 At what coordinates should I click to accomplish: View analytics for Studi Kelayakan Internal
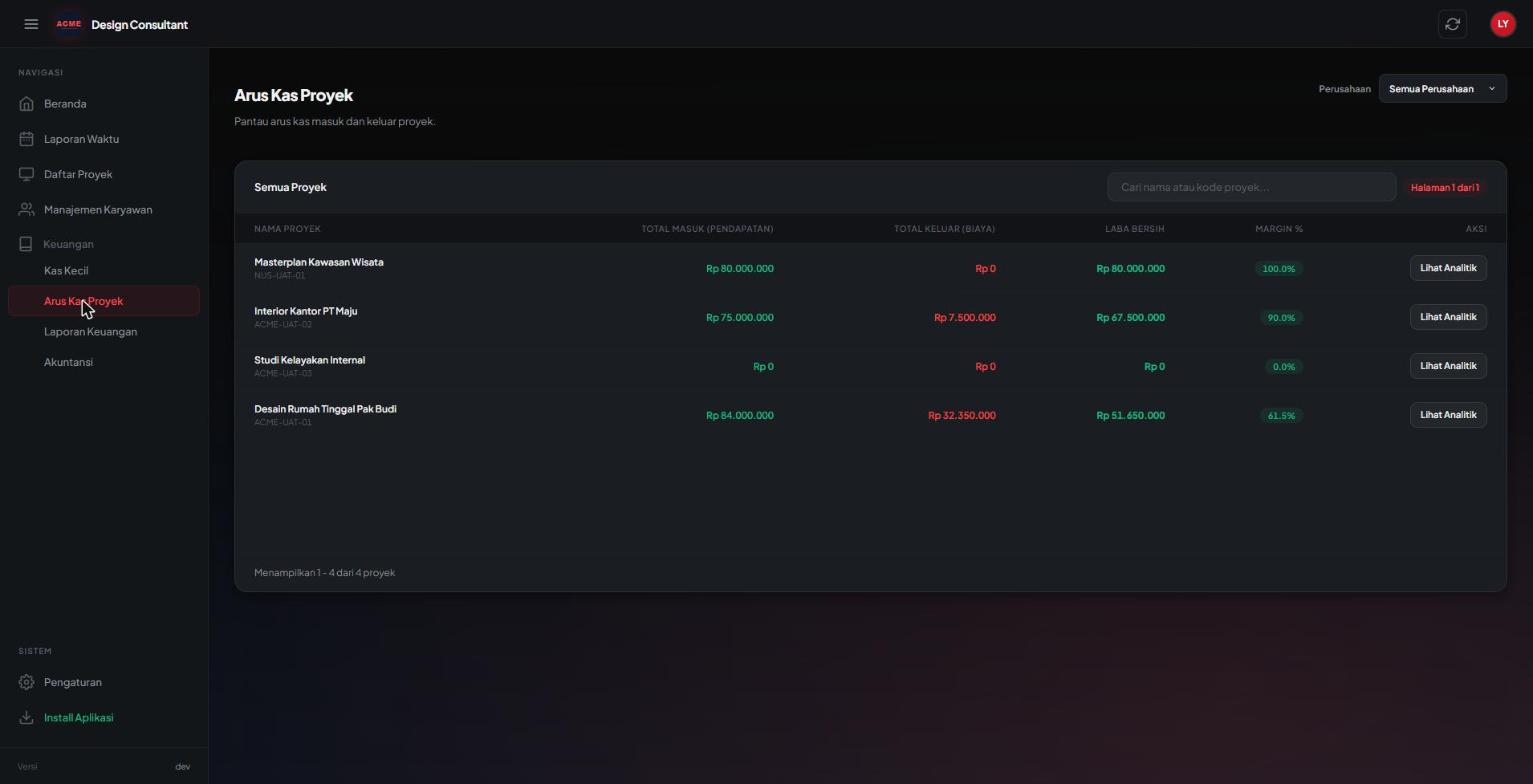(1448, 366)
